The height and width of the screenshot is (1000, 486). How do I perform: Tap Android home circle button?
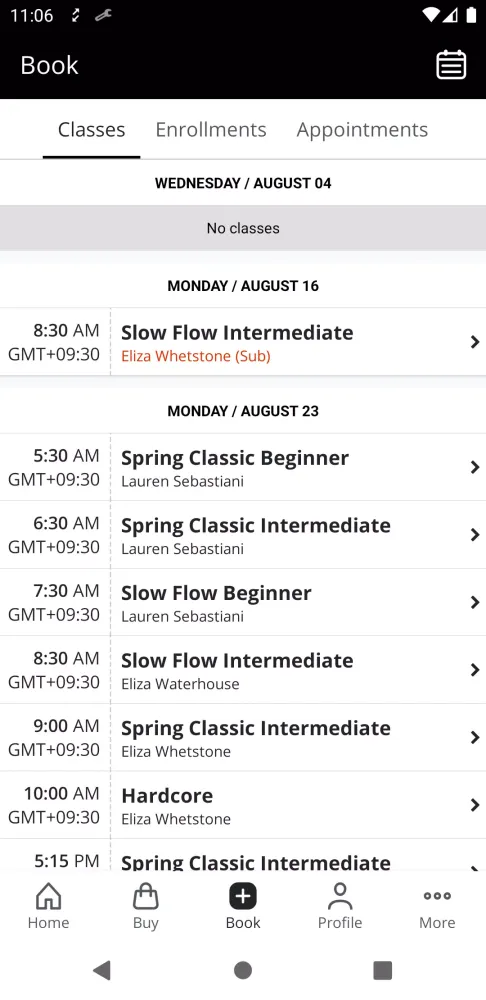(x=243, y=970)
